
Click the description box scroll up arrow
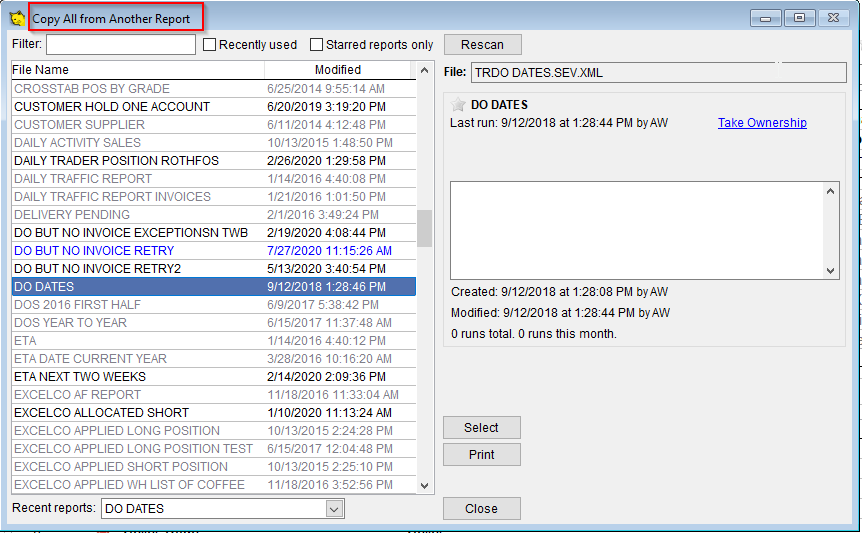[x=830, y=191]
